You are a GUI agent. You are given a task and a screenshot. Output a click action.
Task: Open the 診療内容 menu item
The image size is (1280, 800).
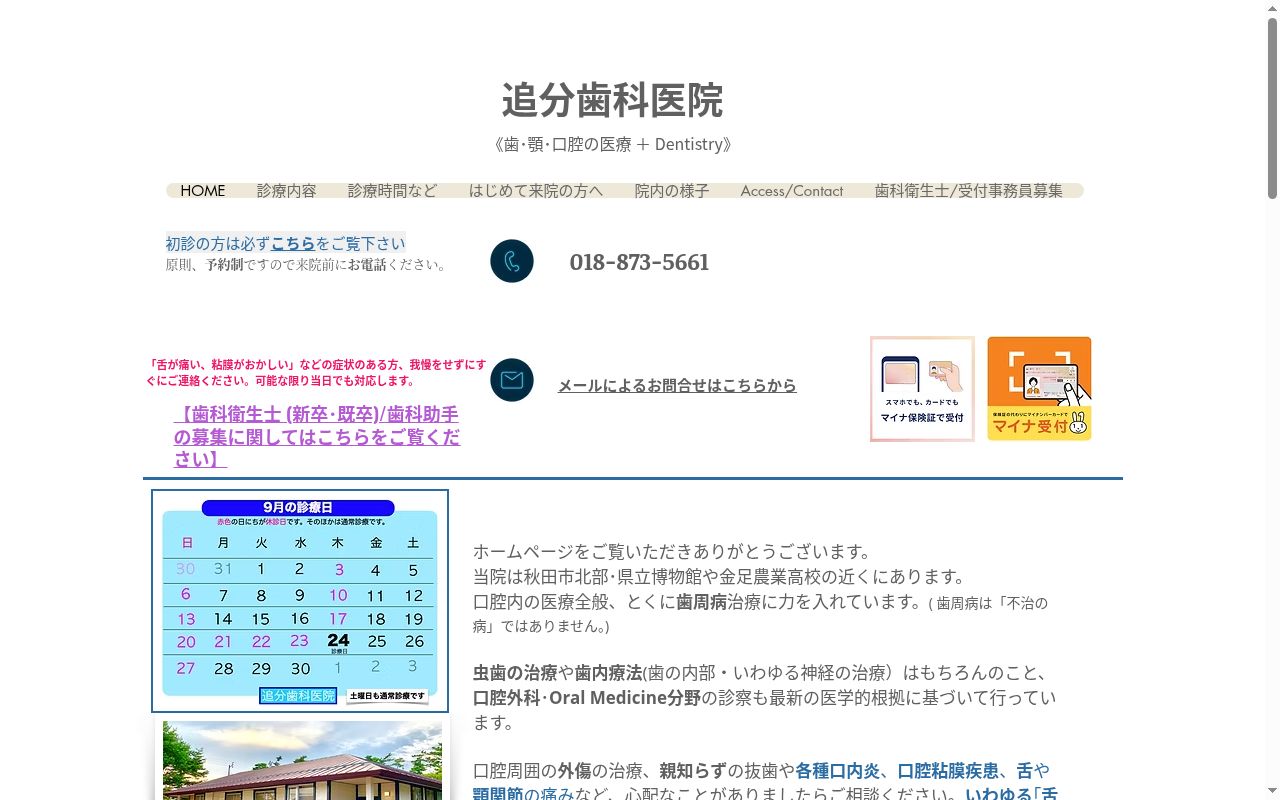(286, 190)
